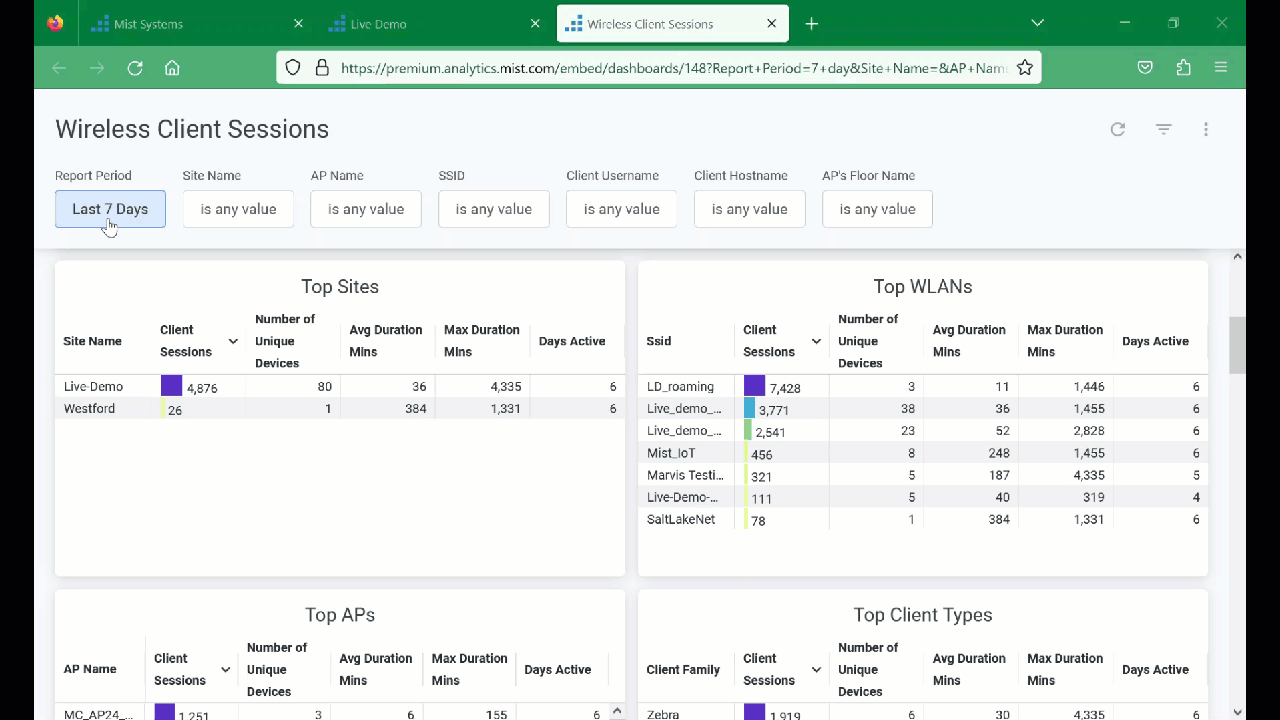This screenshot has width=1280, height=720.
Task: Toggle the dashboard filters icon
Action: pyautogui.click(x=1163, y=129)
